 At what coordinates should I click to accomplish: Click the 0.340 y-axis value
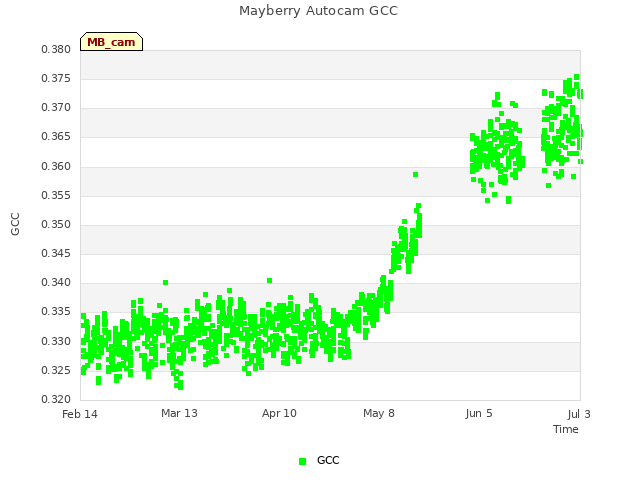[56, 282]
